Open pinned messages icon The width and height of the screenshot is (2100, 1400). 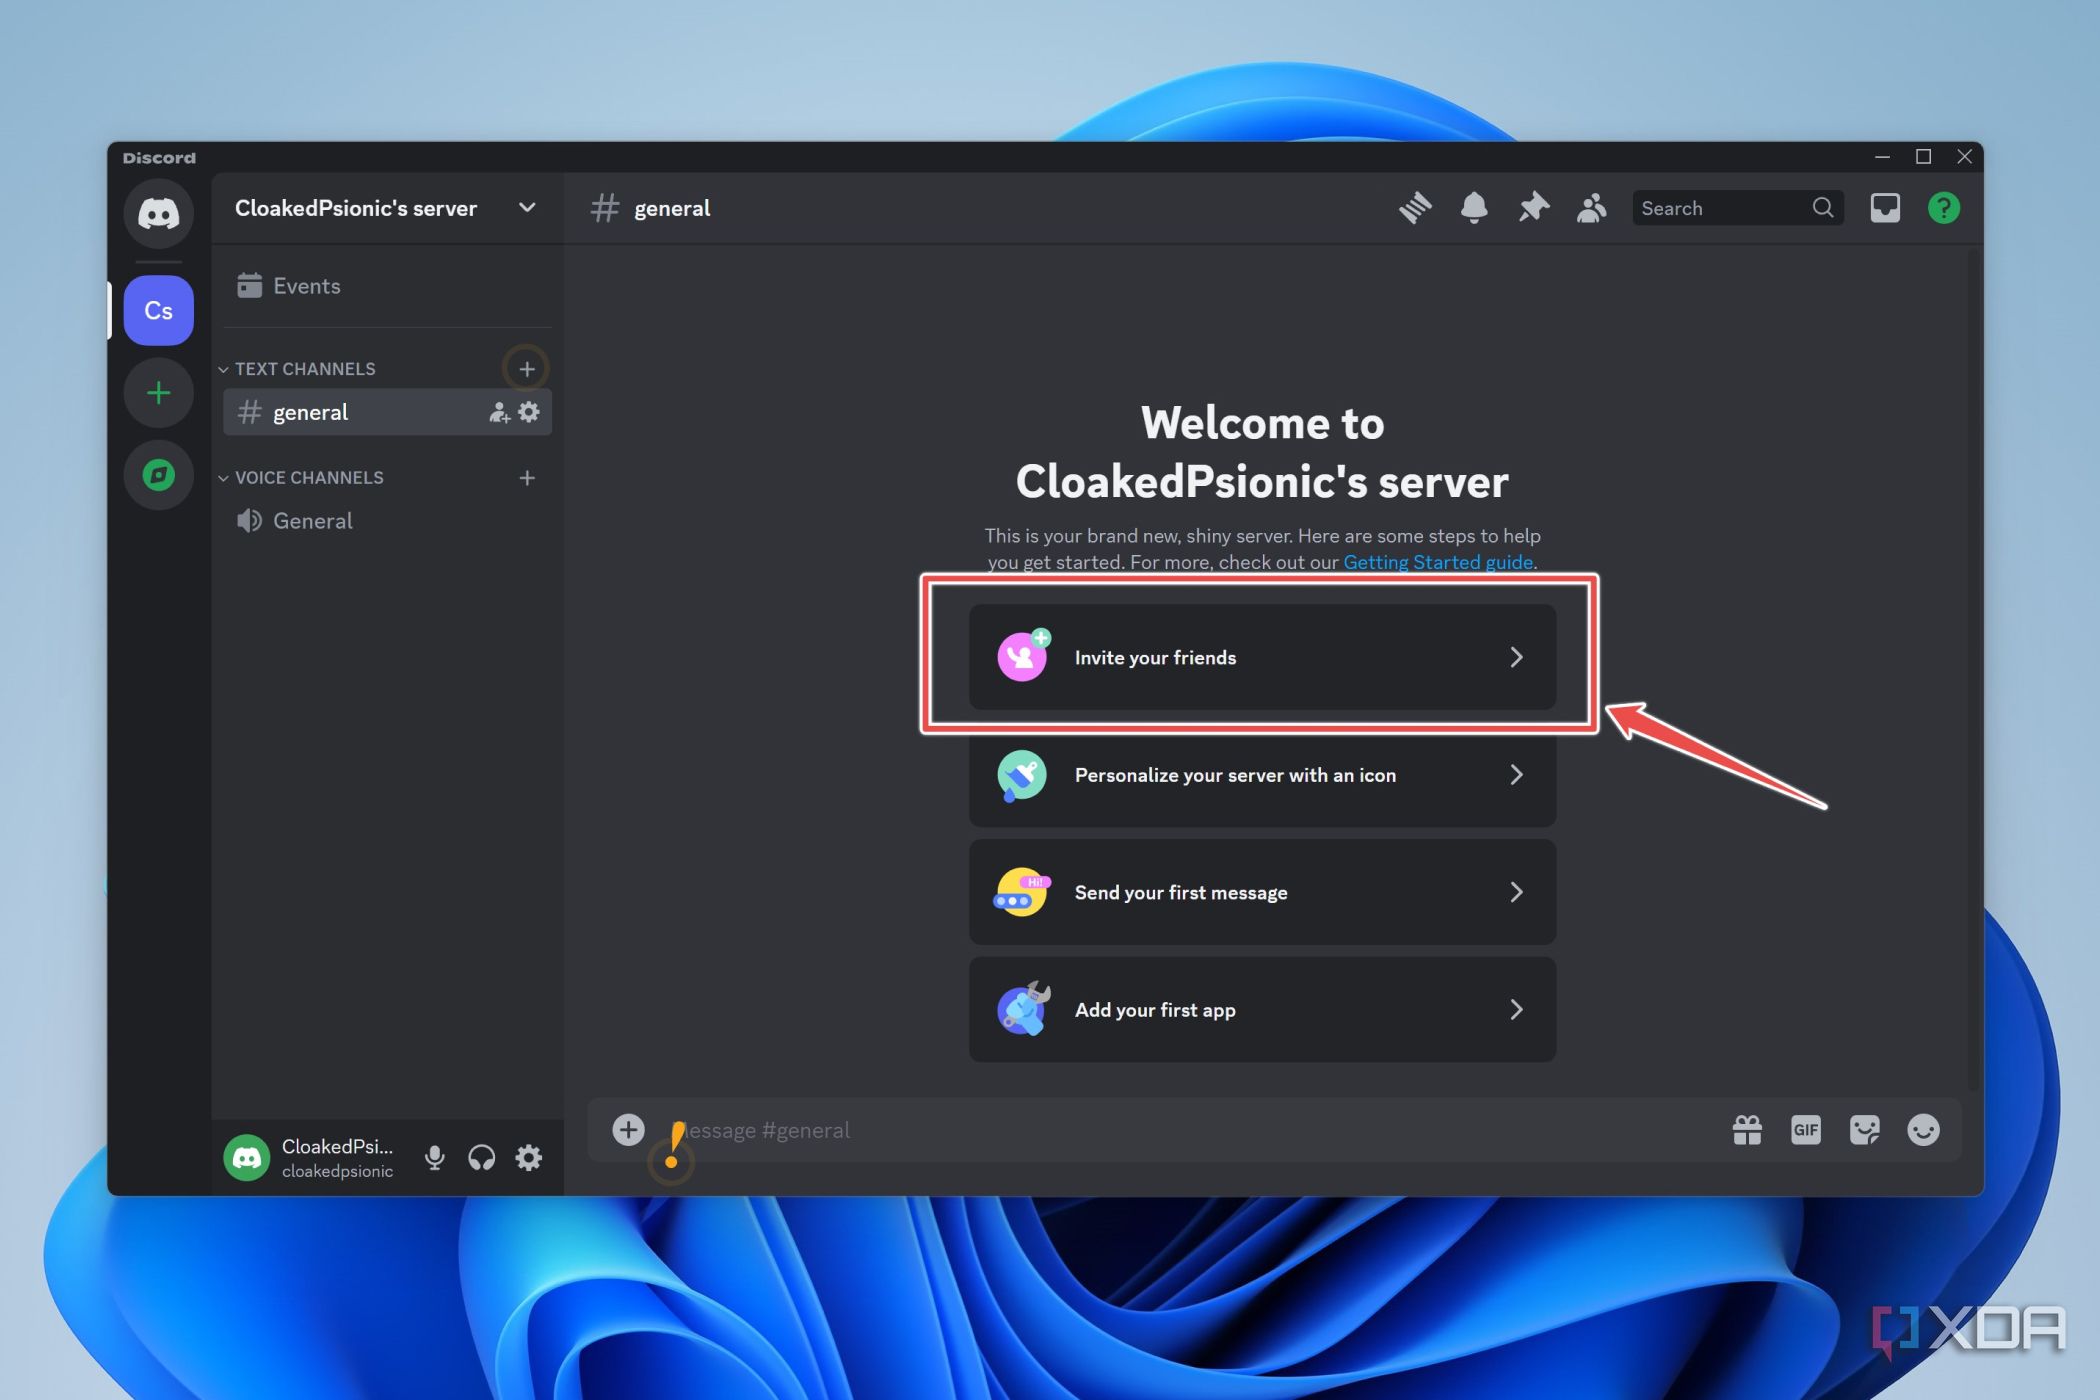[1532, 207]
